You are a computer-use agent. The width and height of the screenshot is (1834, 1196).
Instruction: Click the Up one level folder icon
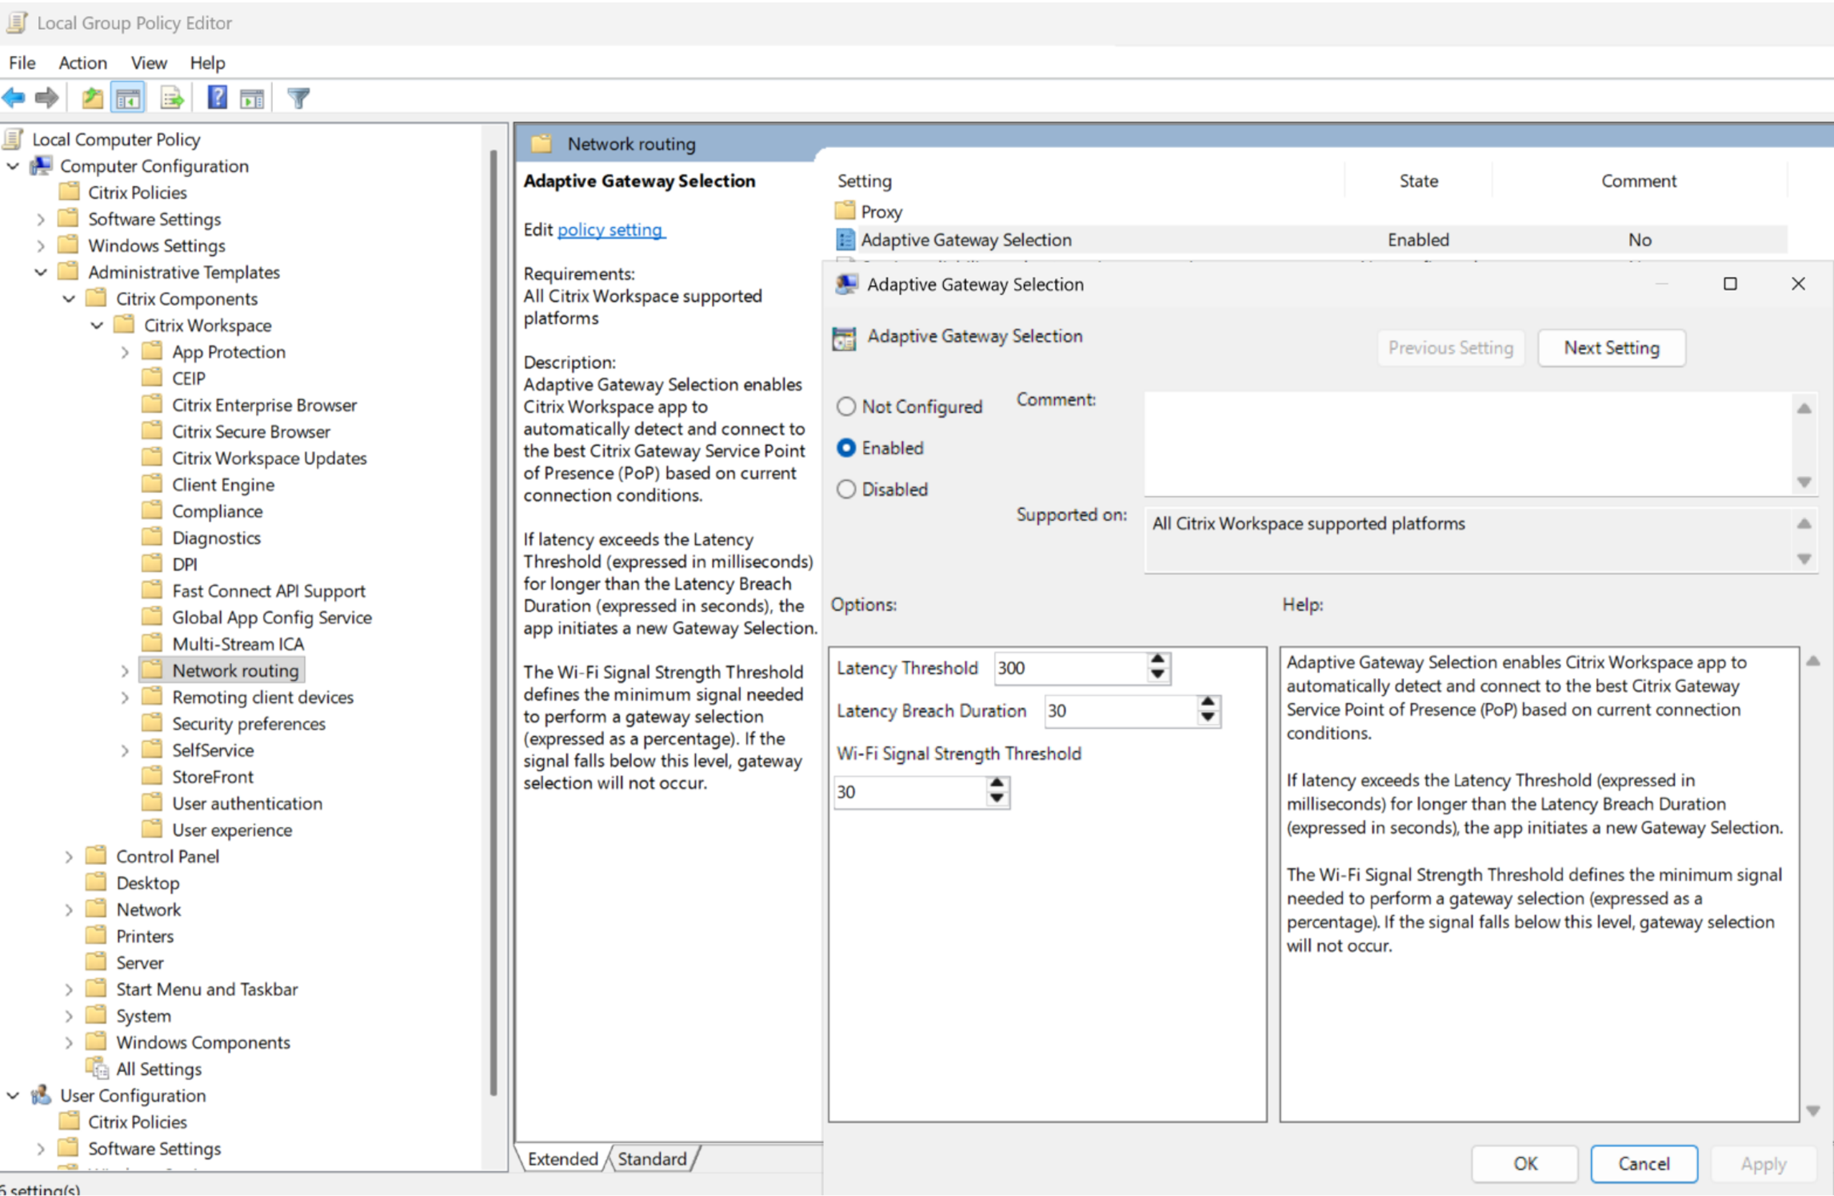tap(92, 98)
